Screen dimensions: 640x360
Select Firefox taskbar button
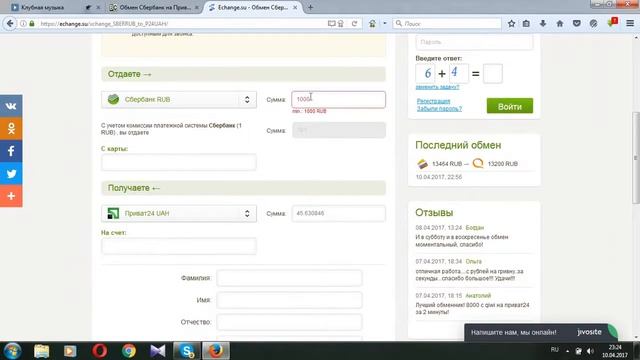point(216,351)
